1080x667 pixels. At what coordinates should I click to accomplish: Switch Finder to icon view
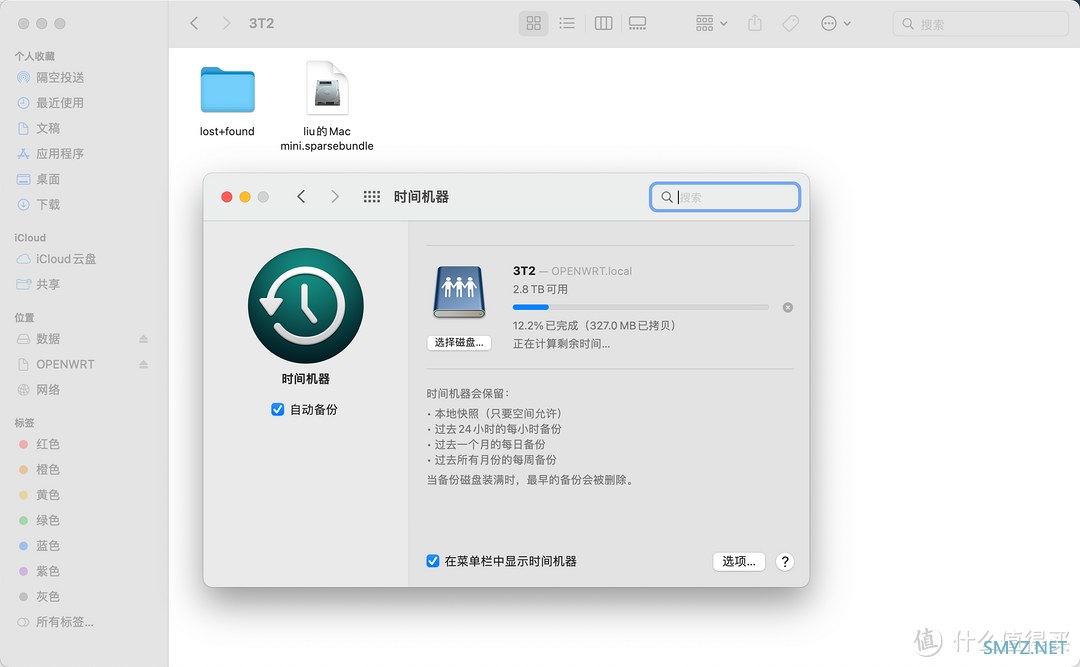coord(533,23)
